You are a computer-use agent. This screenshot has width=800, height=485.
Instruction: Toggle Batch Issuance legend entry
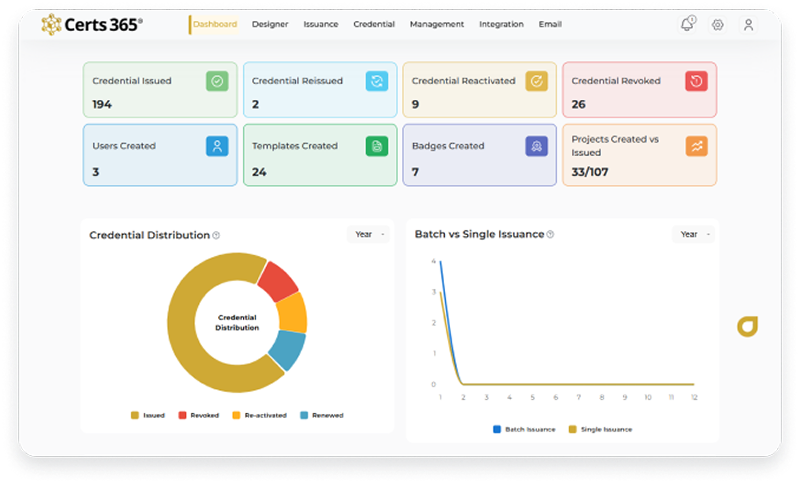pyautogui.click(x=524, y=429)
